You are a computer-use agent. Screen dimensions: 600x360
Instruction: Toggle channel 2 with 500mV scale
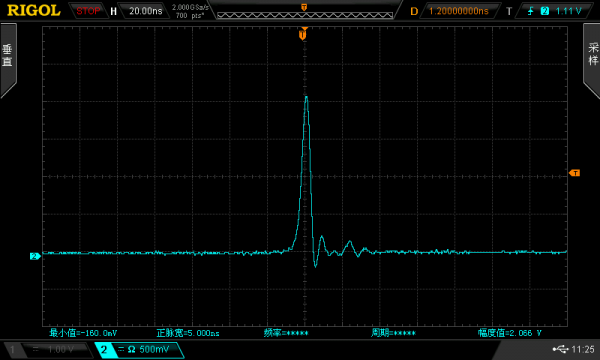tap(139, 349)
